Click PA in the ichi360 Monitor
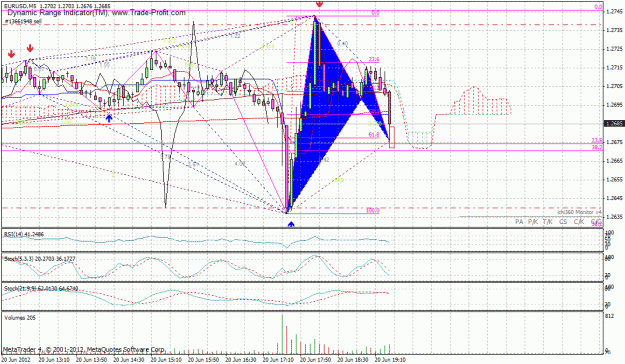The image size is (625, 364). tap(519, 221)
